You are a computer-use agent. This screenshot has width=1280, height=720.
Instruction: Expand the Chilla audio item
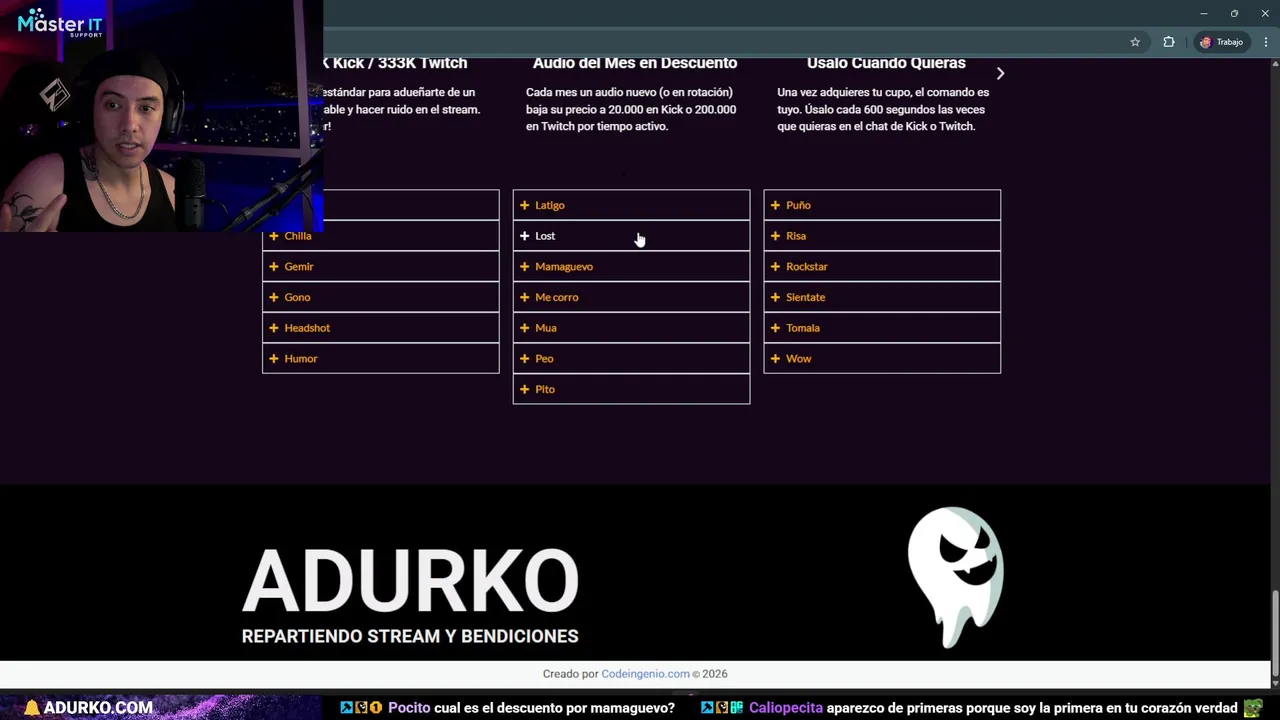[x=380, y=236]
